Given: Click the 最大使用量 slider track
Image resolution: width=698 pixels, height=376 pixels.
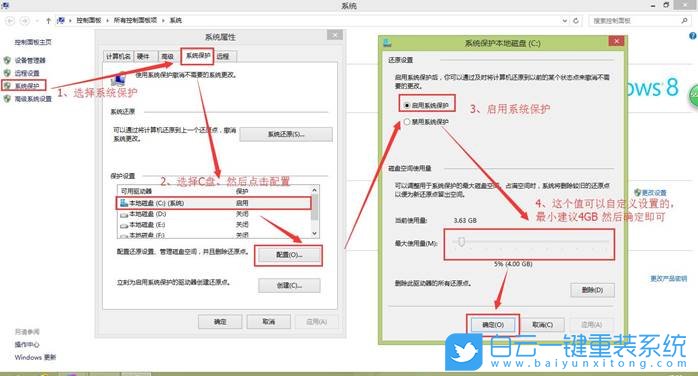Looking at the screenshot, I should (x=531, y=242).
